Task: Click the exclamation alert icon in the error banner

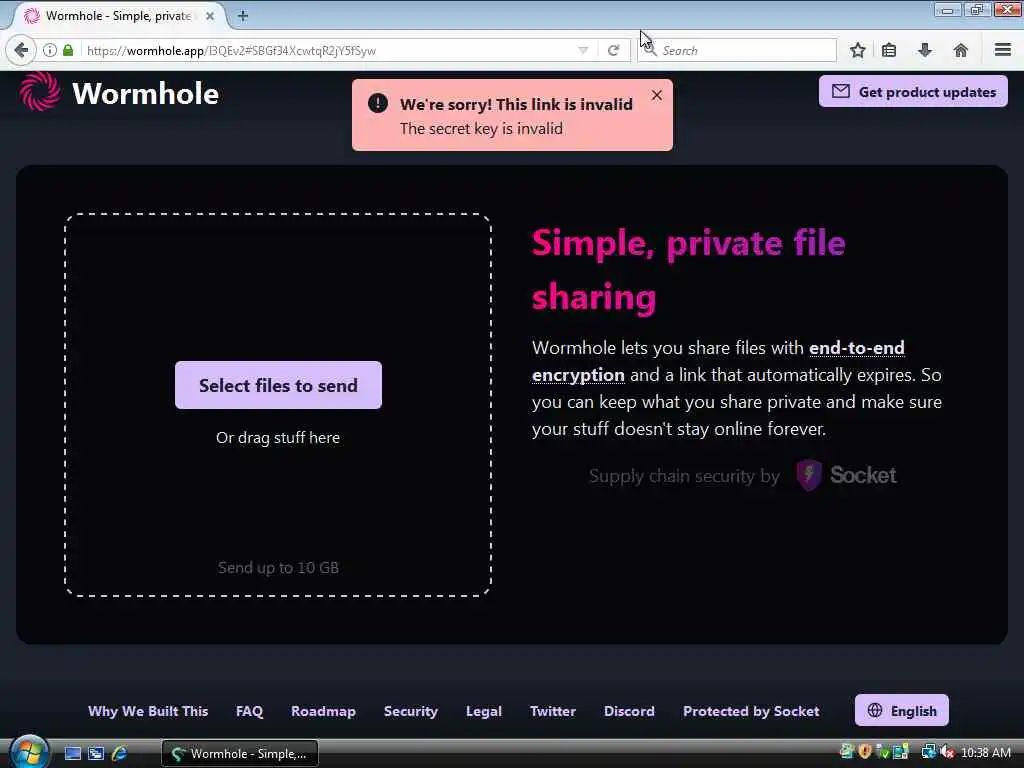Action: [377, 103]
